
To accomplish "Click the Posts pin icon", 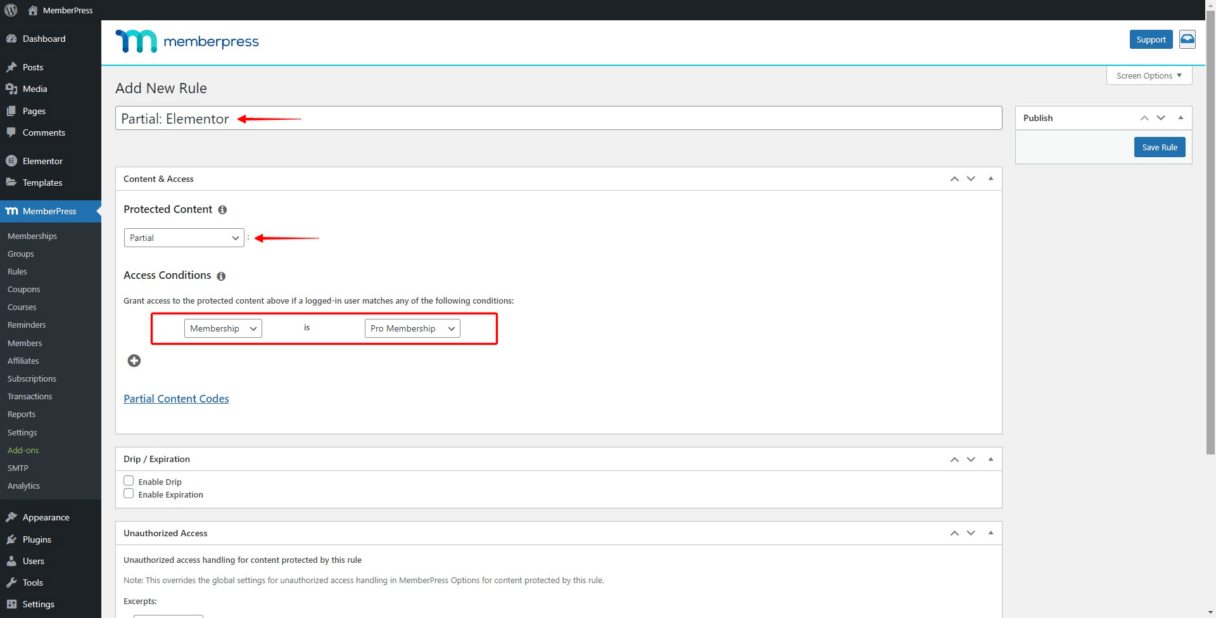I will pyautogui.click(x=11, y=67).
